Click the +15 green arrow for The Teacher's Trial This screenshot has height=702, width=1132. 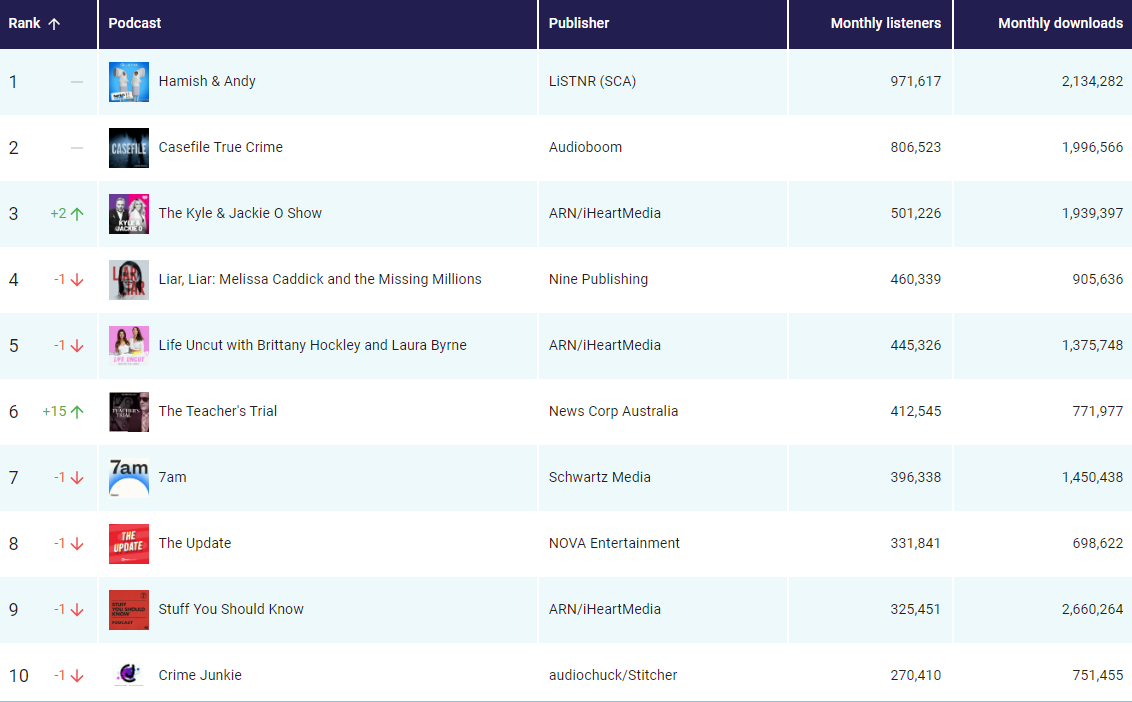click(x=77, y=411)
